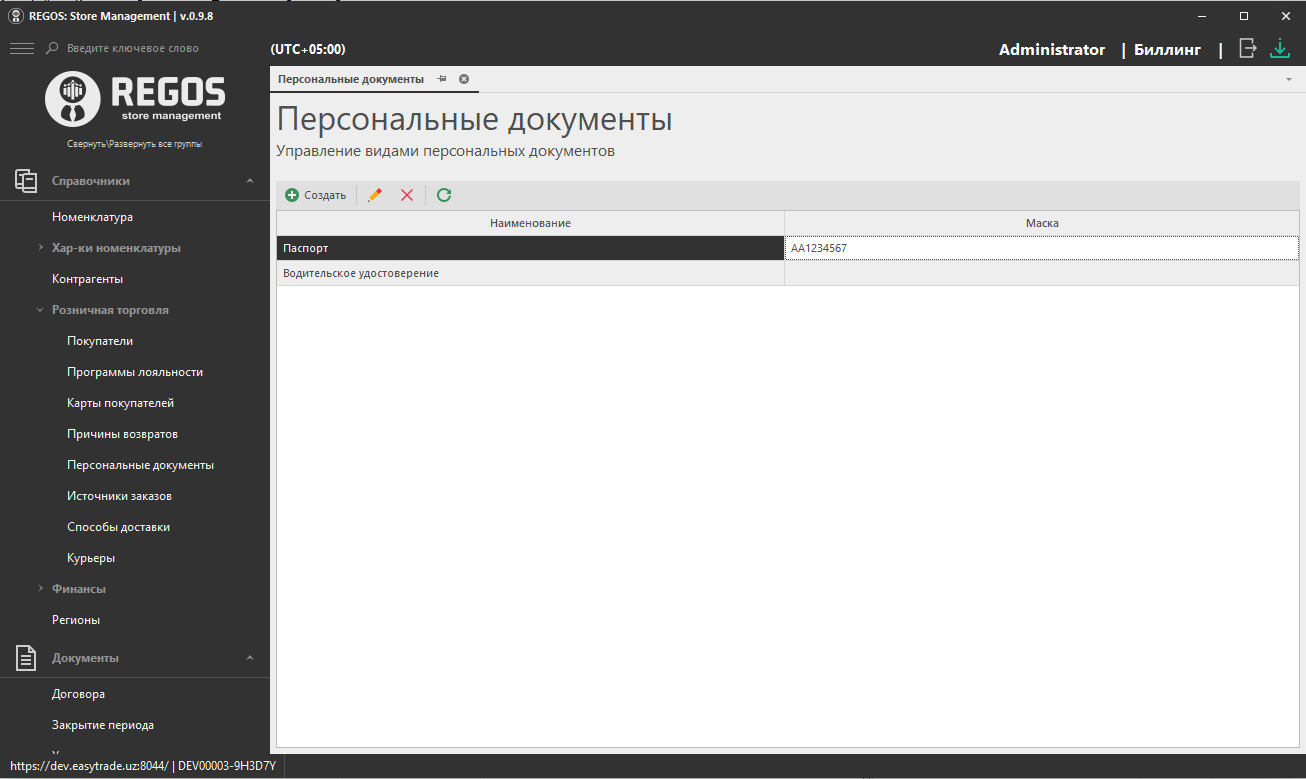This screenshot has height=779, width=1306.
Task: Click the logout icon in header
Action: coord(1247,48)
